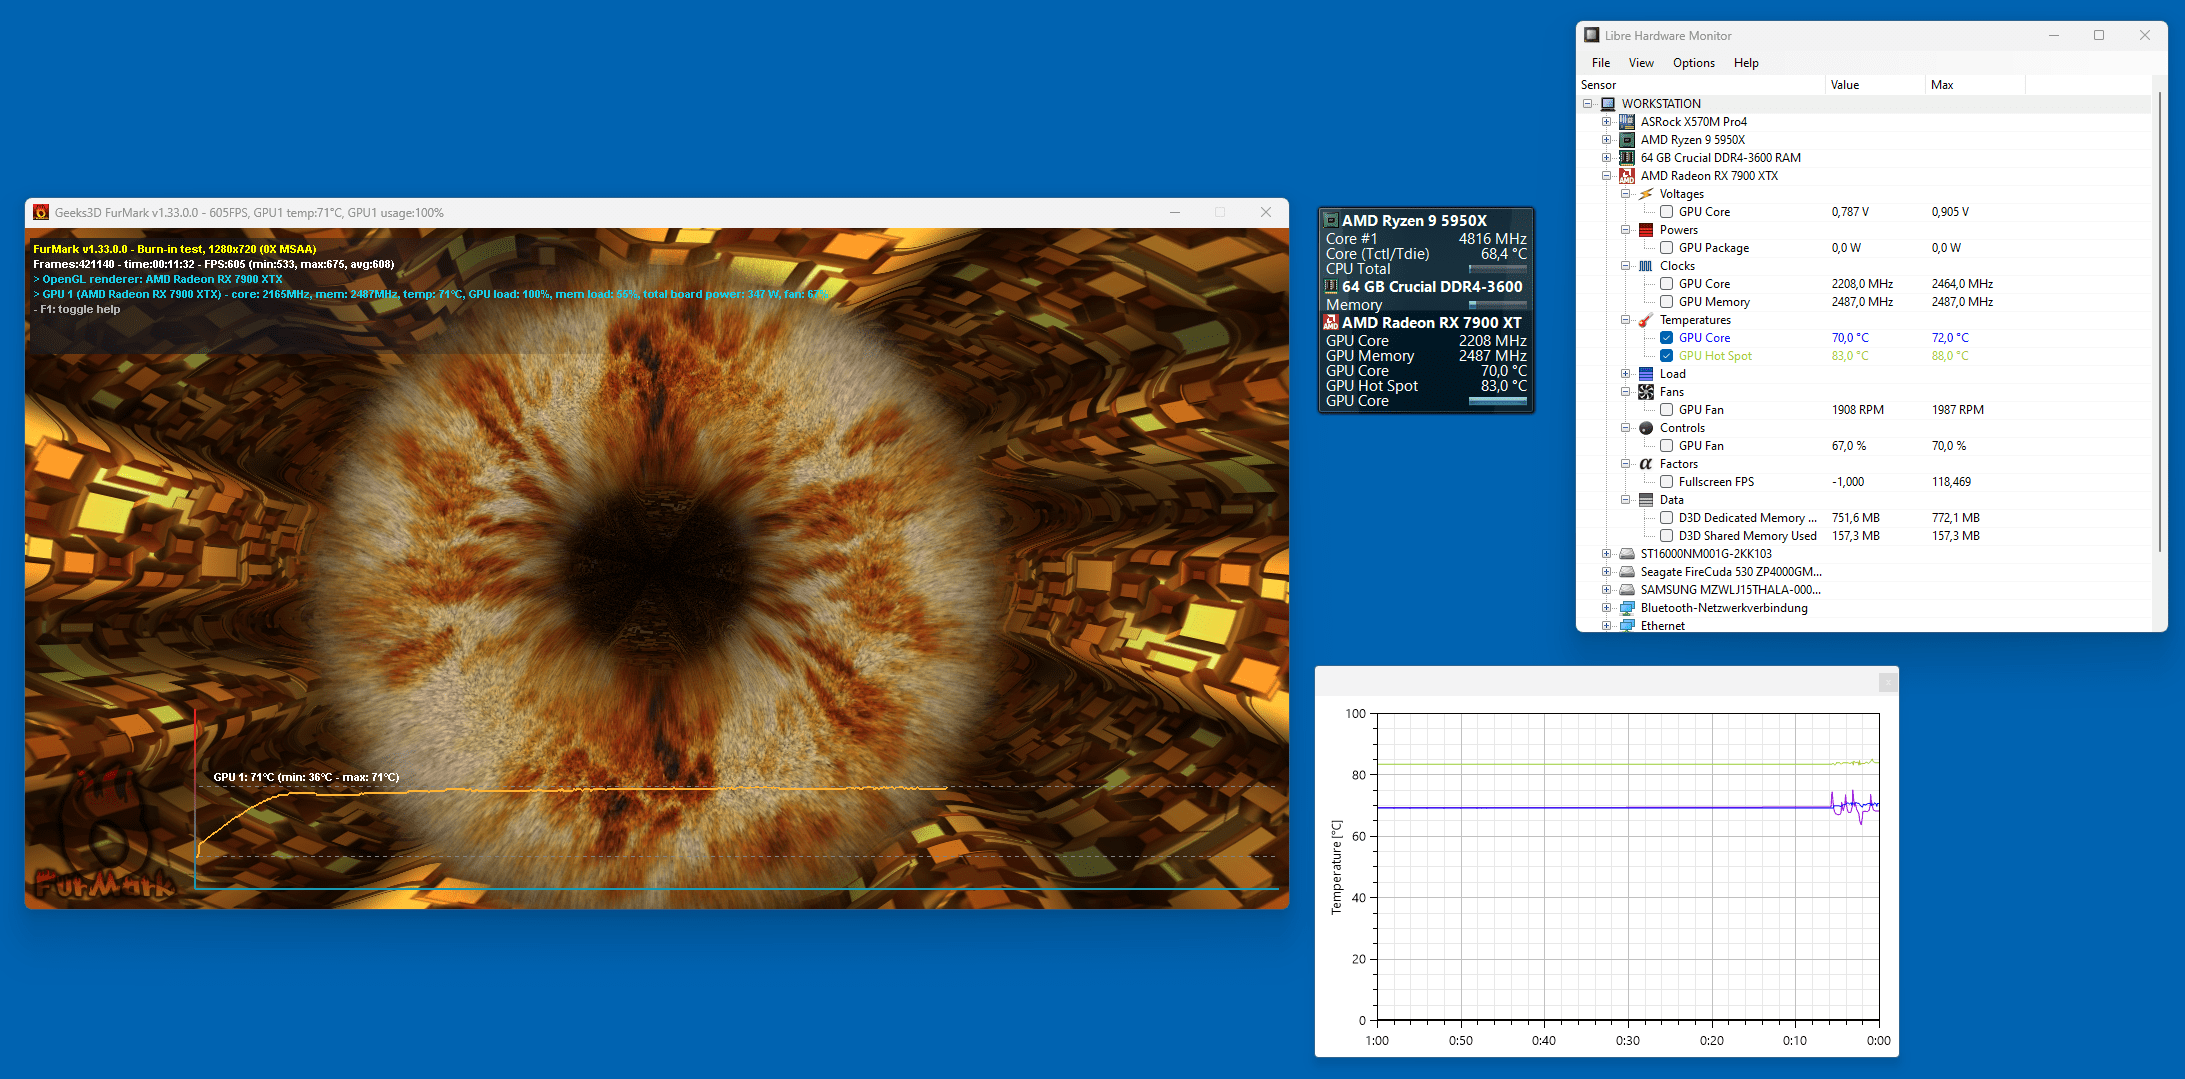Screen dimensions: 2185x1079
Task: Click the AMD Radeon RX 7900 XTX logo icon in the sensor tree
Action: [1627, 176]
